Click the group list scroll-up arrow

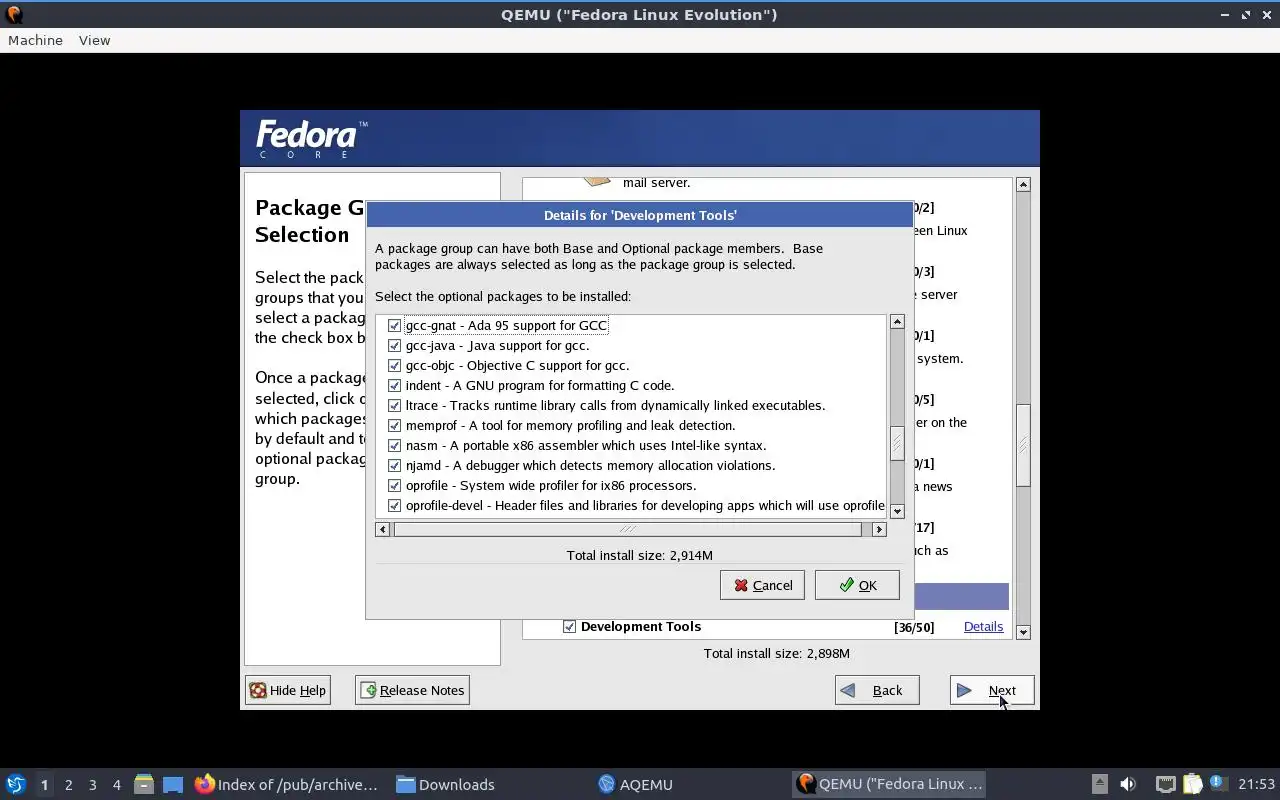point(1023,185)
